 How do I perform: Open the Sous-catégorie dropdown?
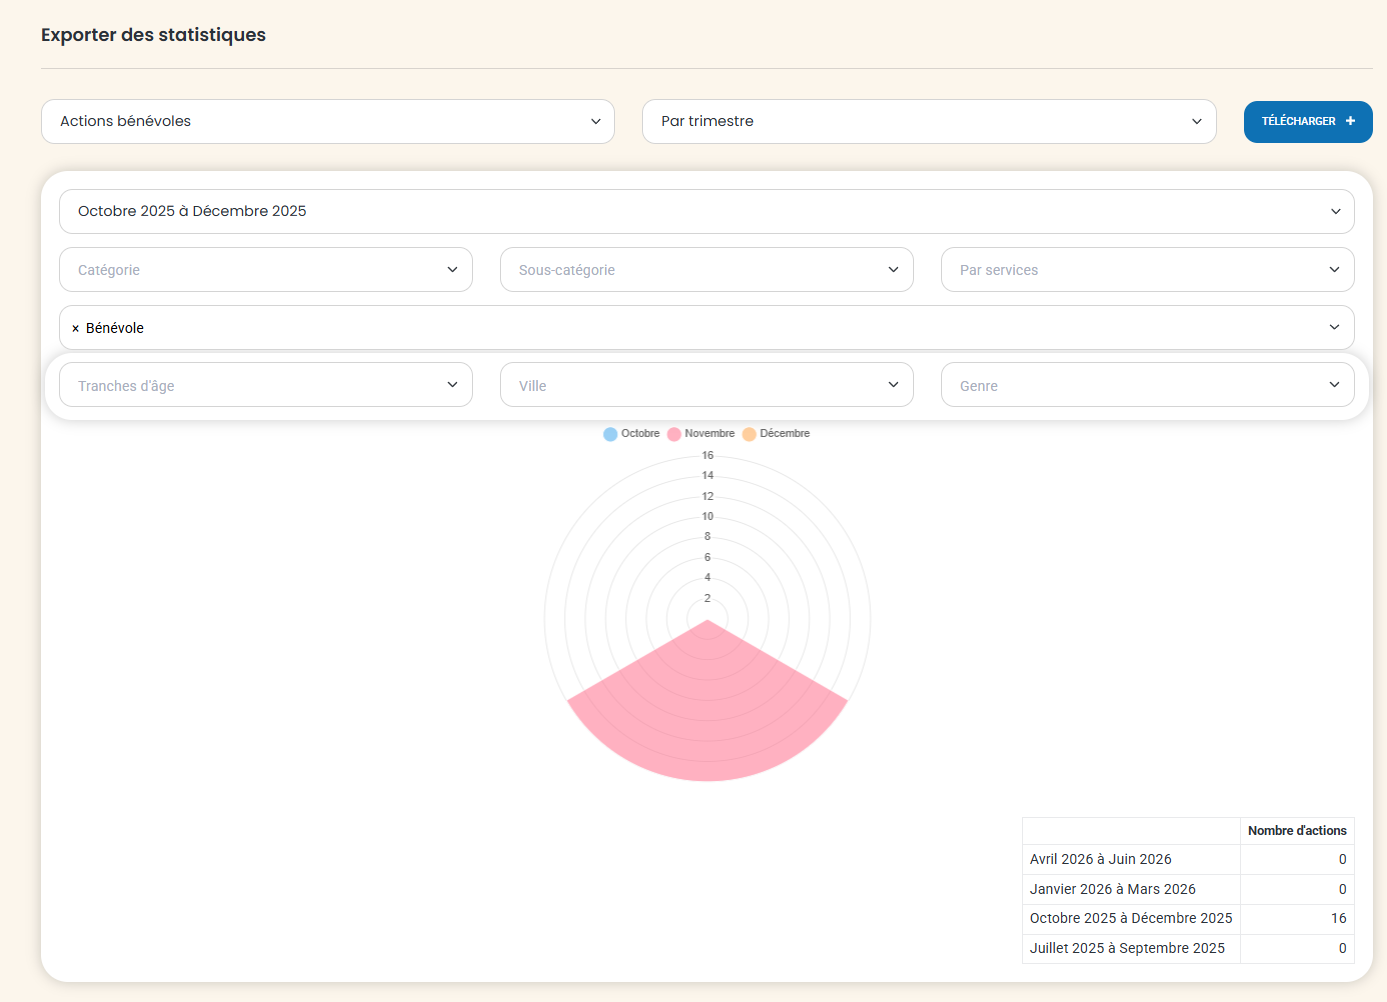706,270
